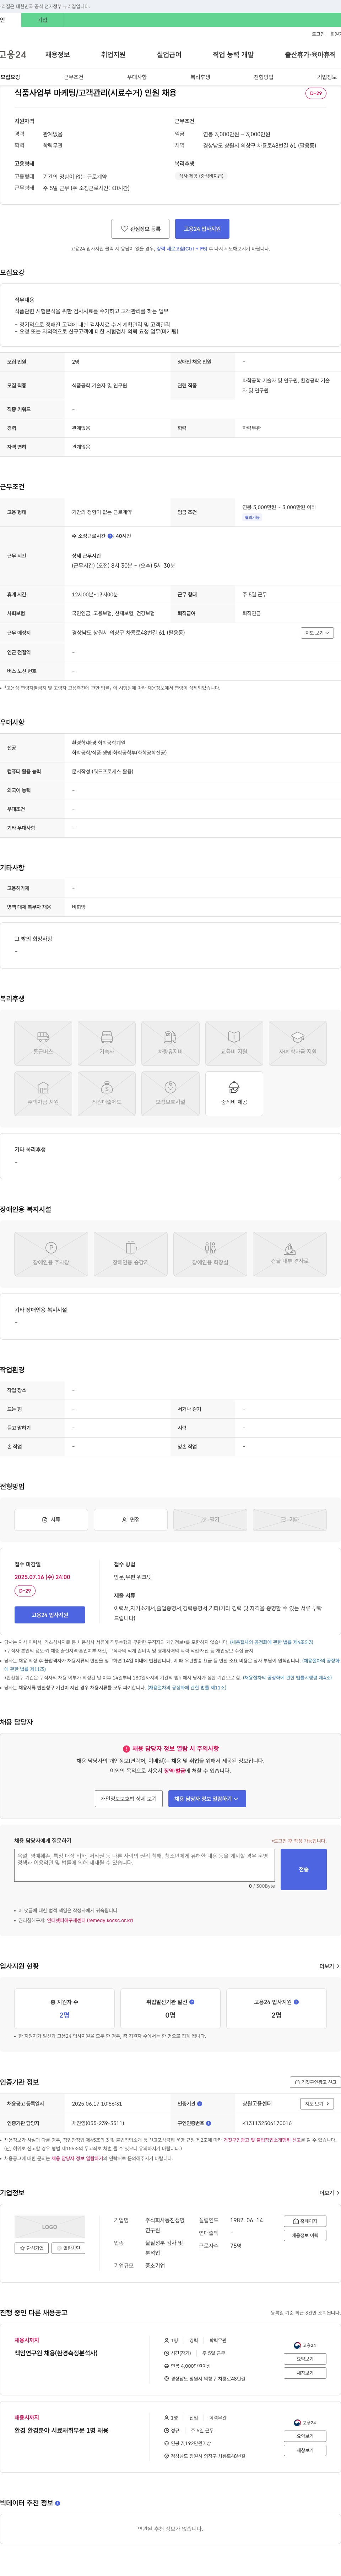The image size is (341, 2576).
Task: Click 고용24 입사지원 button under the 접수 마감일
Action: [x=50, y=1615]
